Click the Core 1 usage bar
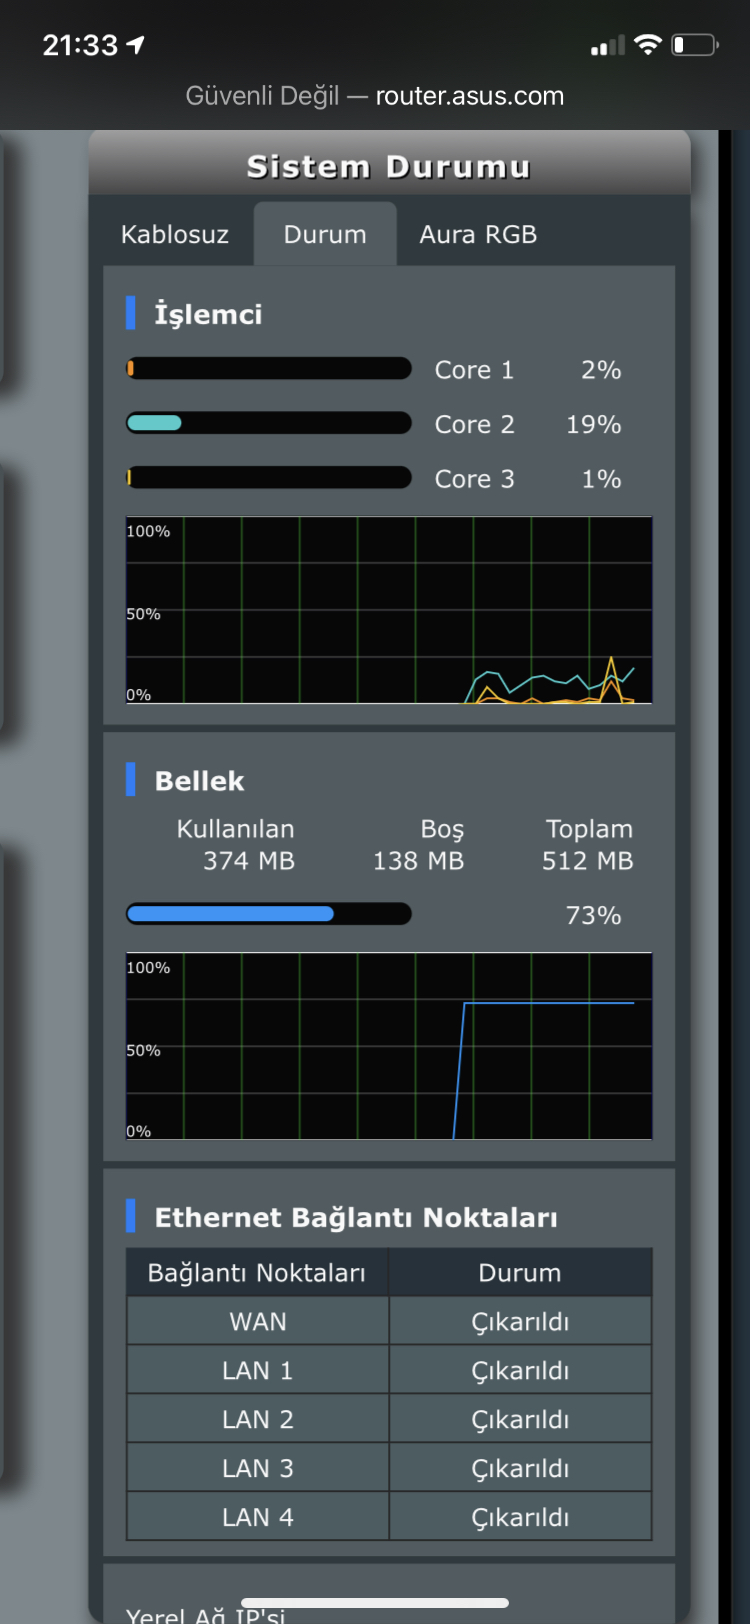Screen dimensions: 750x1624 coord(269,369)
